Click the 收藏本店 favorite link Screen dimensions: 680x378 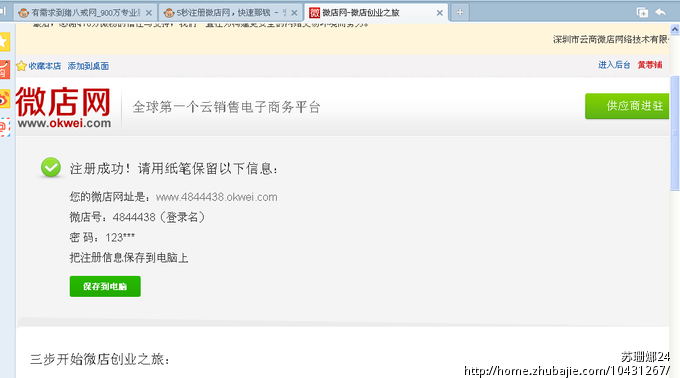click(45, 66)
